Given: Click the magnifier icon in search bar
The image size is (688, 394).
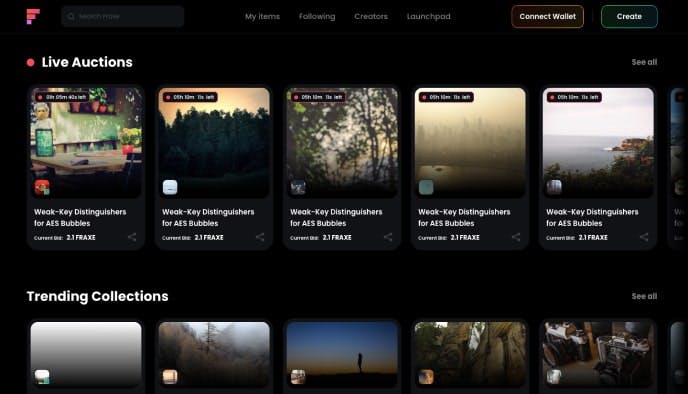Looking at the screenshot, I should tap(71, 17).
